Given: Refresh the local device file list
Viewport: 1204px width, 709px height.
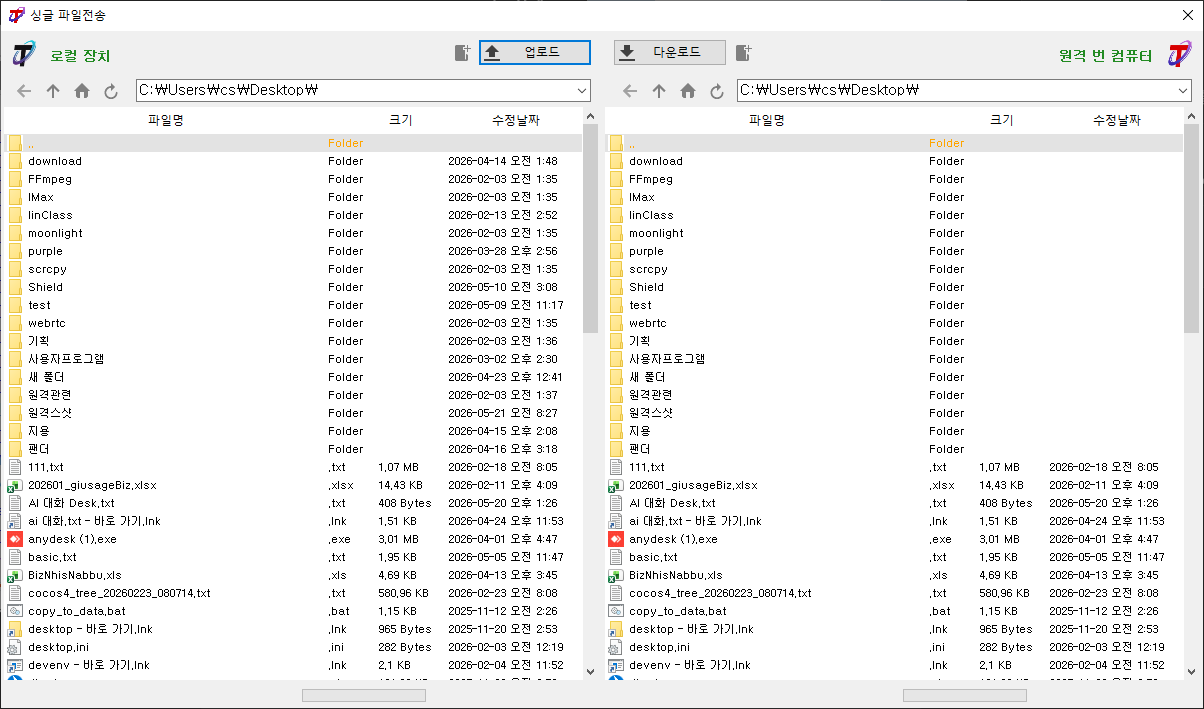Looking at the screenshot, I should click(x=111, y=91).
